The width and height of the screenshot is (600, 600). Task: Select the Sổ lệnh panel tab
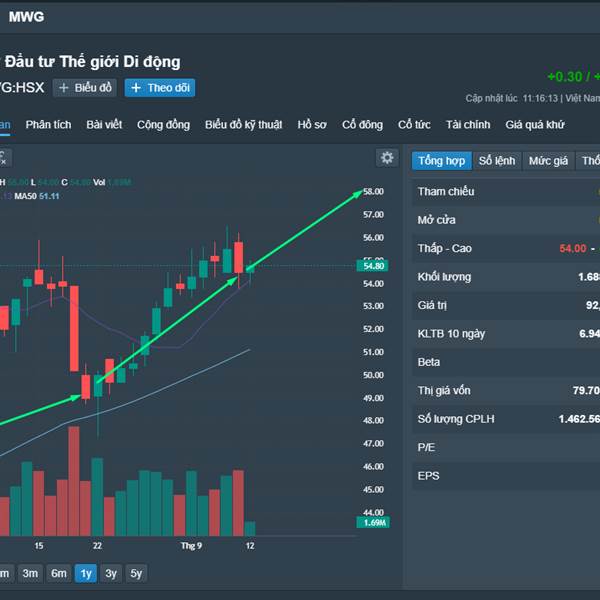(x=497, y=160)
